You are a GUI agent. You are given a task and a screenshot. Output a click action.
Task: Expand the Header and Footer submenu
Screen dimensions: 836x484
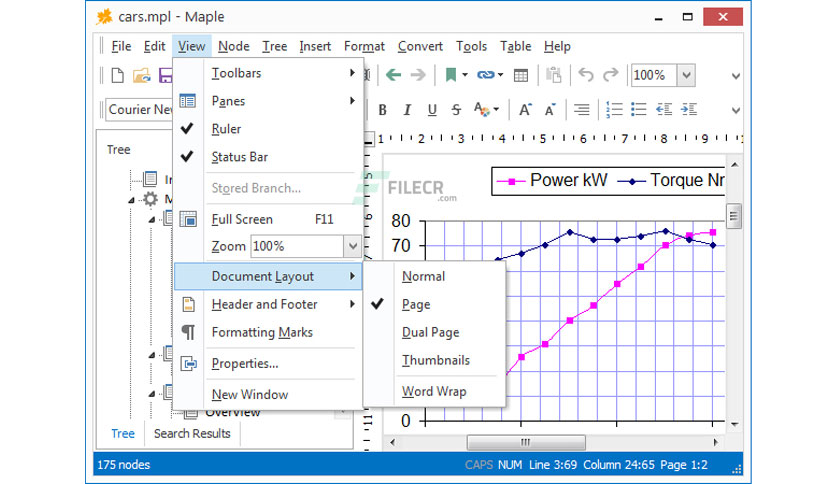(268, 304)
